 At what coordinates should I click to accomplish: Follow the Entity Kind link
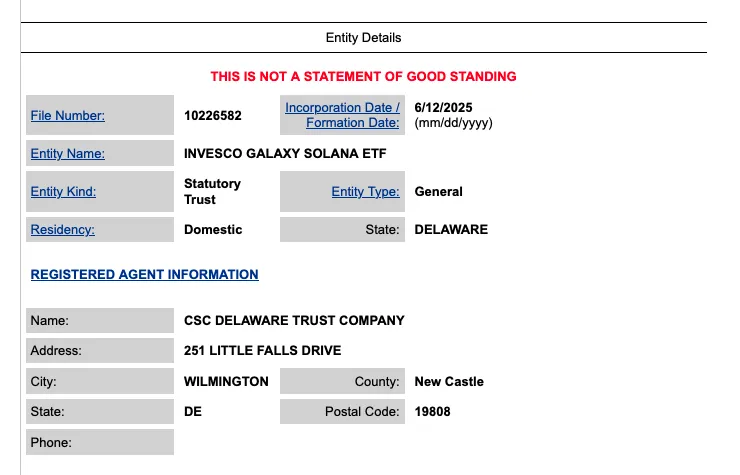tap(63, 192)
